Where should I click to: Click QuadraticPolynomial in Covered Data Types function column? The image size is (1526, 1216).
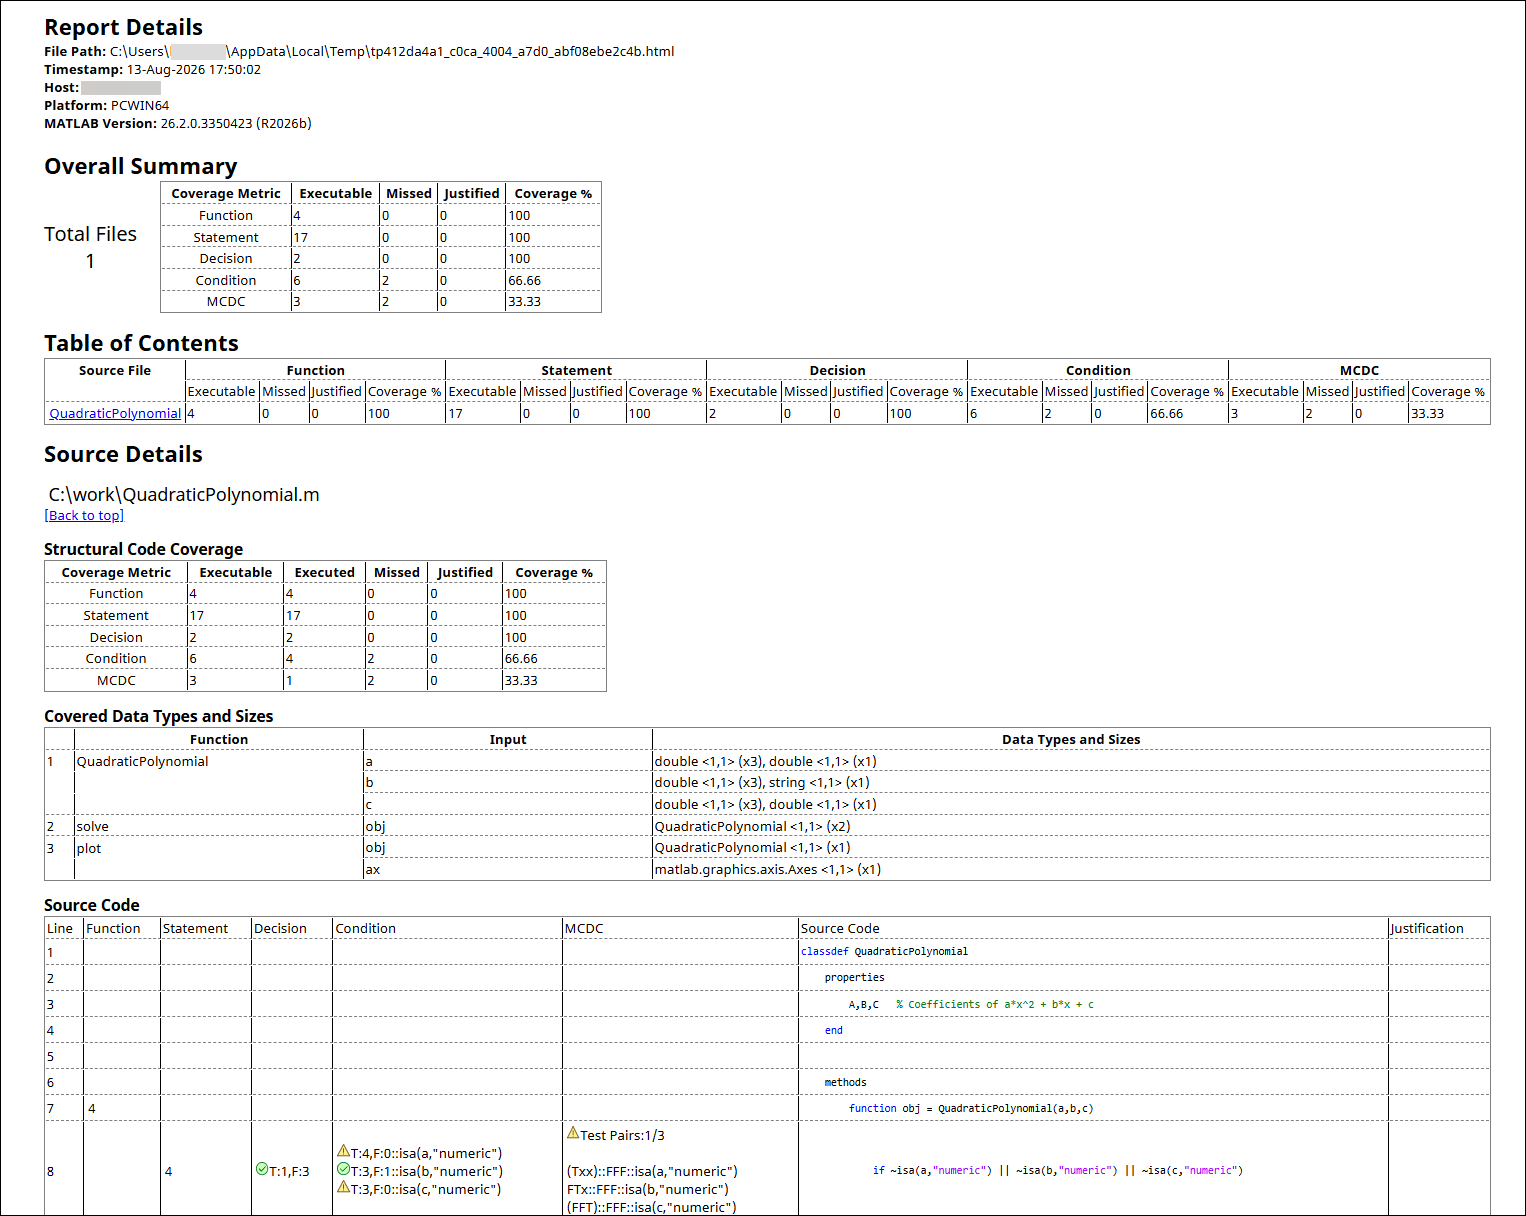click(142, 761)
